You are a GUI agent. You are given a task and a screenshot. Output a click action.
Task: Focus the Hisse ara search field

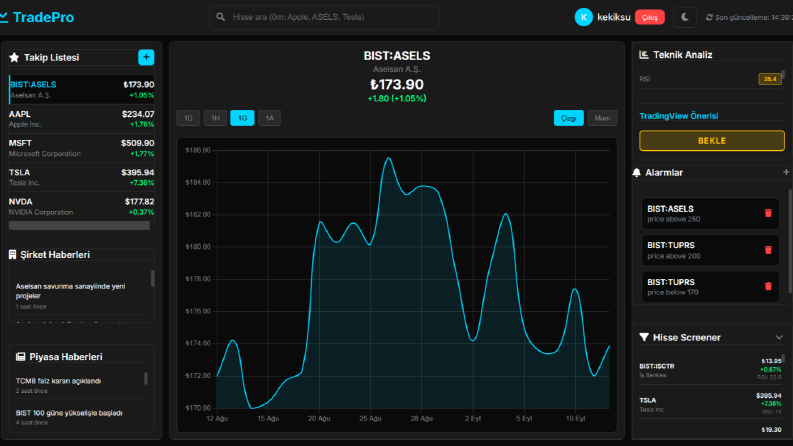tap(324, 17)
